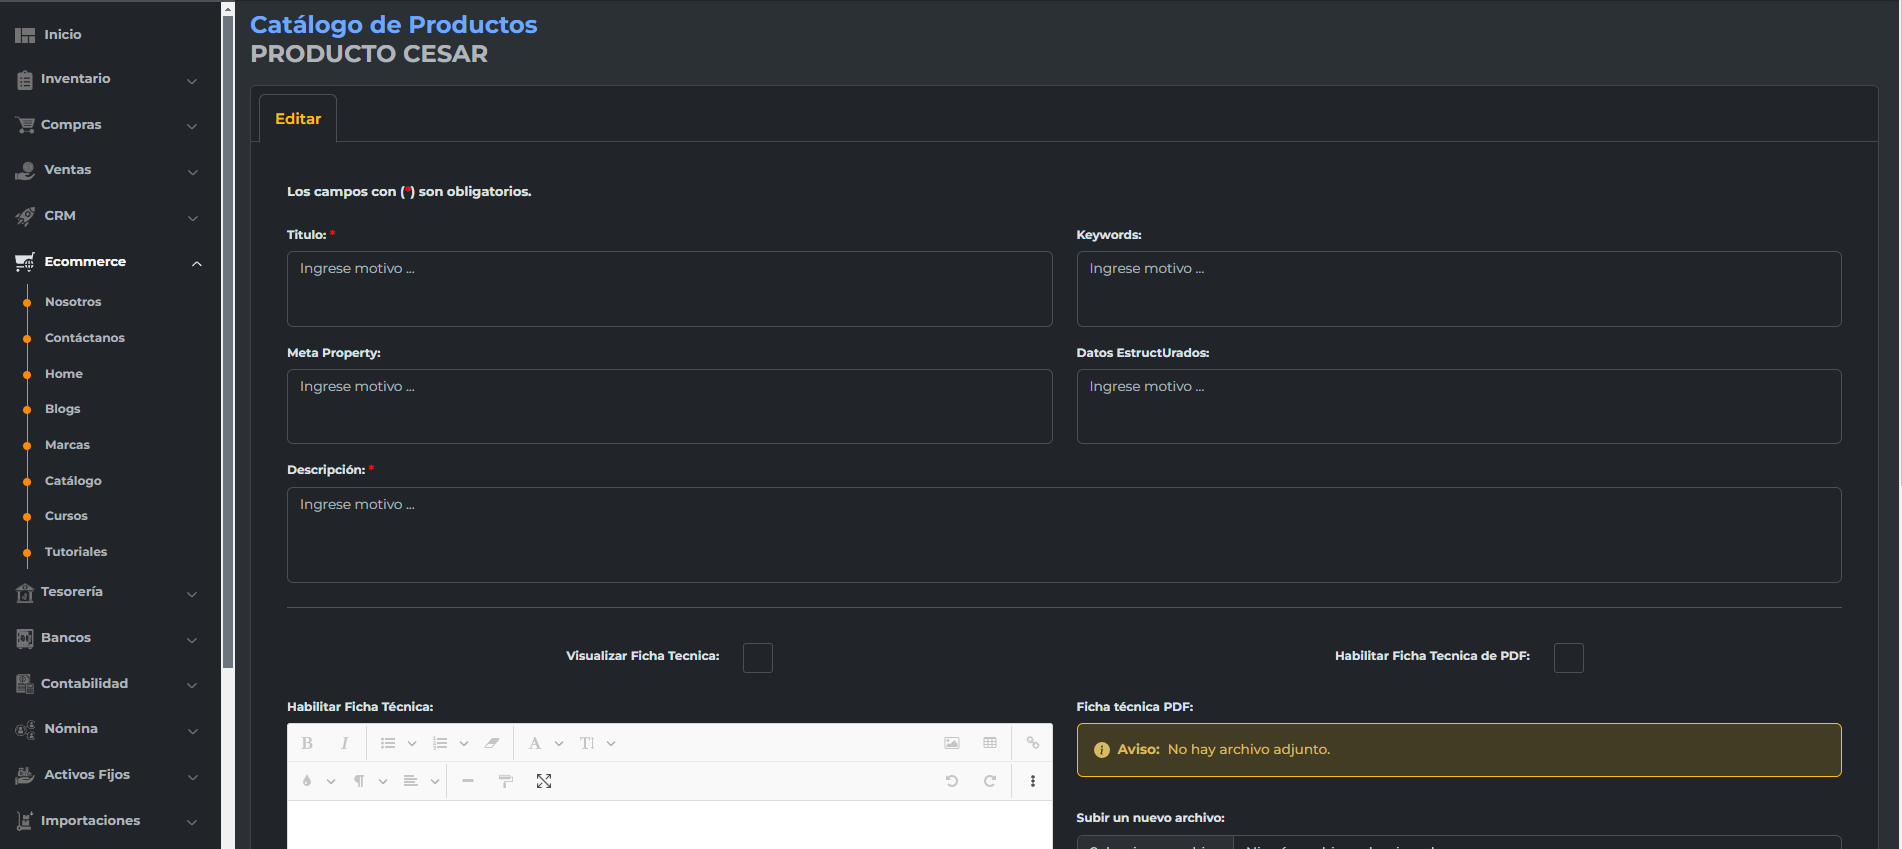Insert a bulleted list
The image size is (1902, 849).
[388, 743]
